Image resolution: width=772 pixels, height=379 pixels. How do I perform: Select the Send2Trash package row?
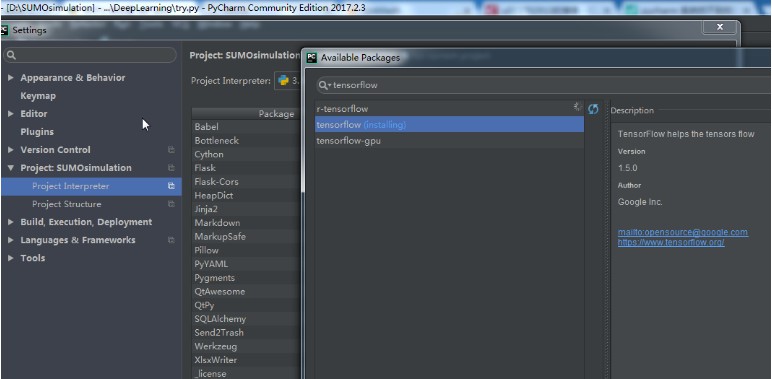pyautogui.click(x=247, y=333)
